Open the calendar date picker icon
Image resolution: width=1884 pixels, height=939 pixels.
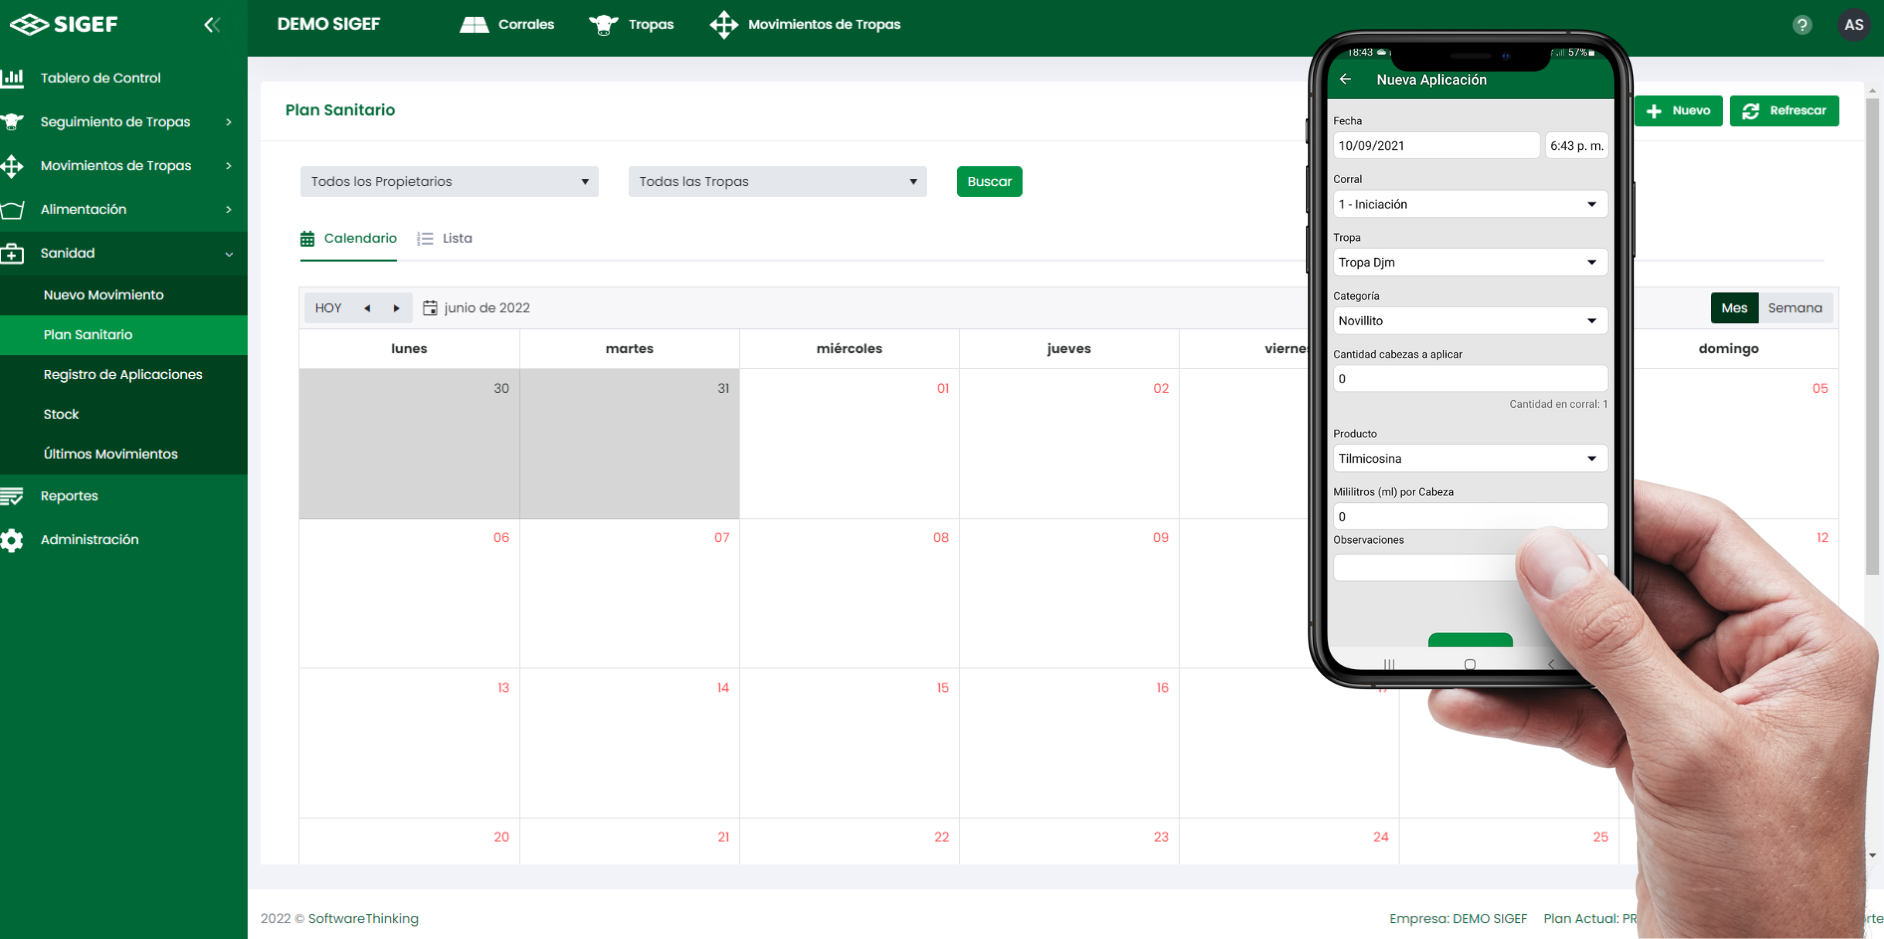(x=430, y=308)
